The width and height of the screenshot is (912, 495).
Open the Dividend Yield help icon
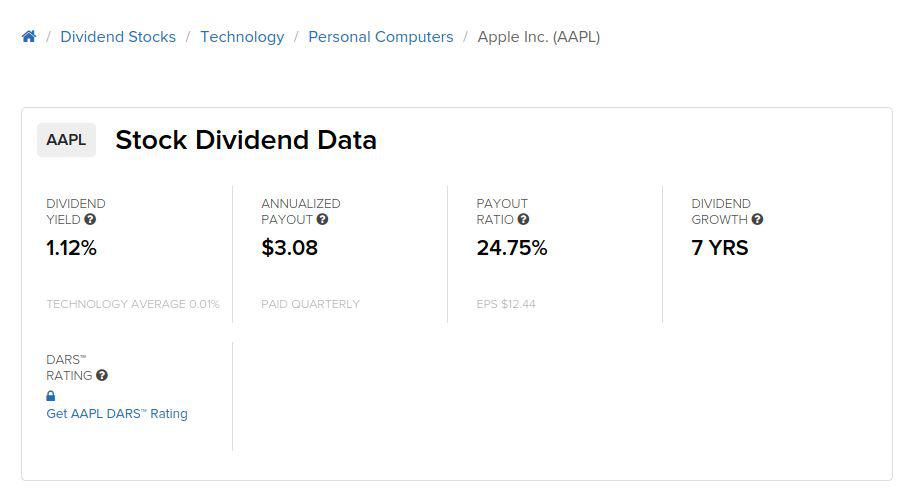pyautogui.click(x=90, y=219)
